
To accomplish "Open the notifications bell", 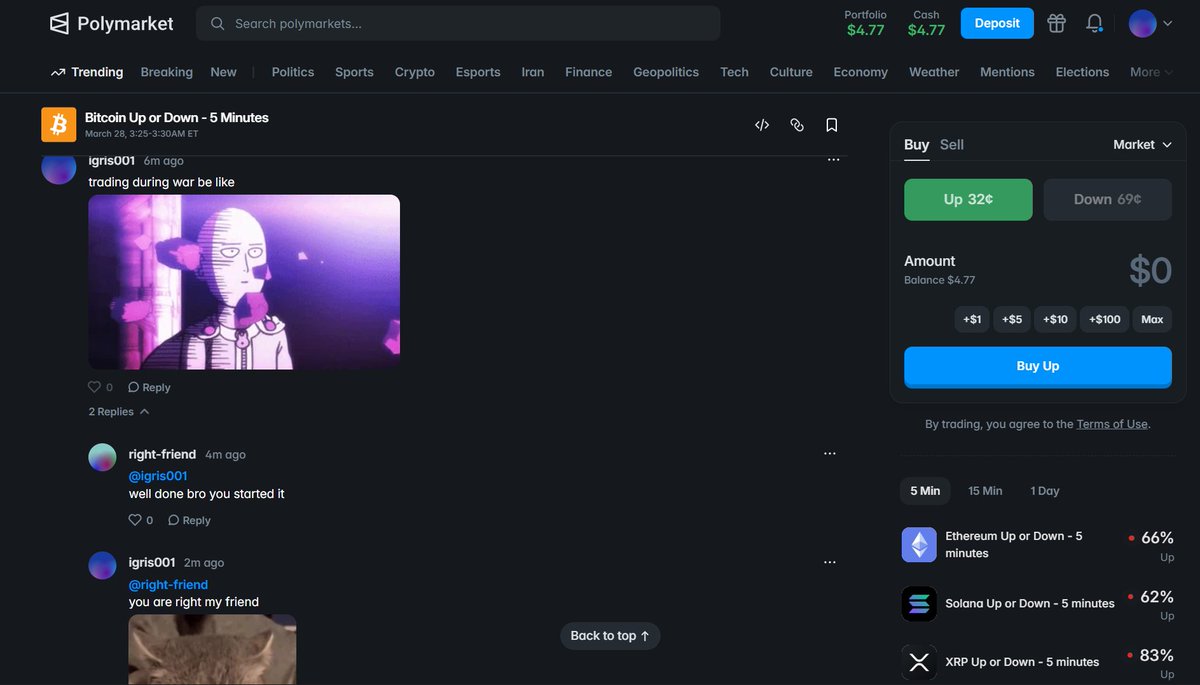I will point(1095,23).
